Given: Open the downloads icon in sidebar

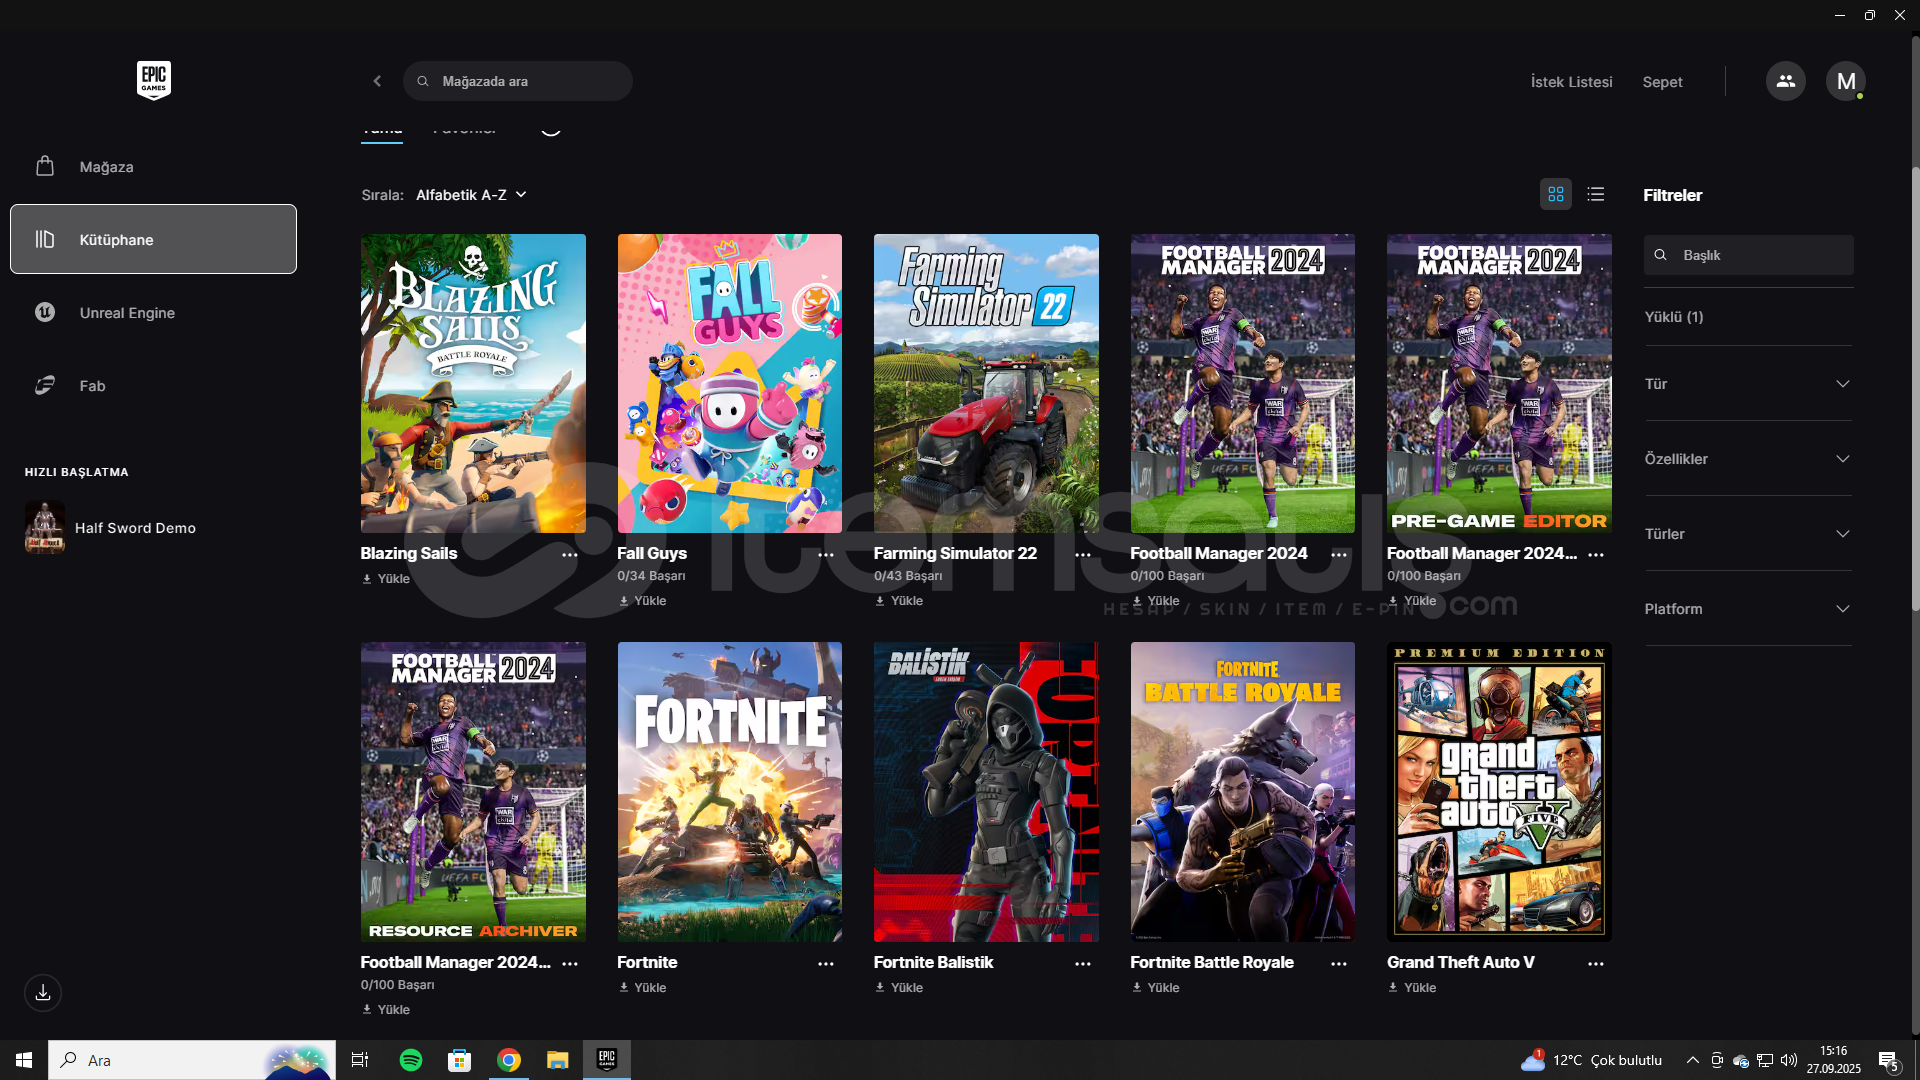Looking at the screenshot, I should [43, 992].
